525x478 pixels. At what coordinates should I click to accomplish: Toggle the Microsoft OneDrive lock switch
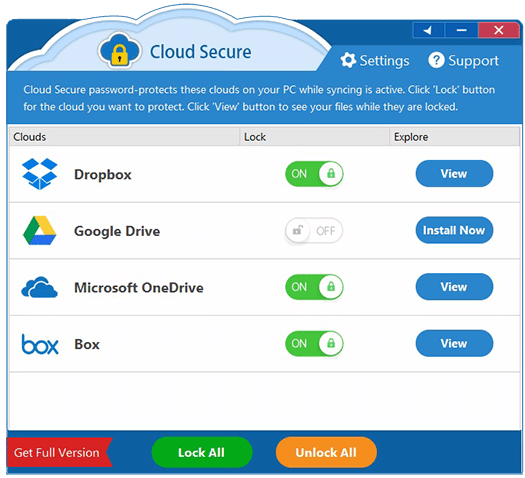tap(314, 287)
